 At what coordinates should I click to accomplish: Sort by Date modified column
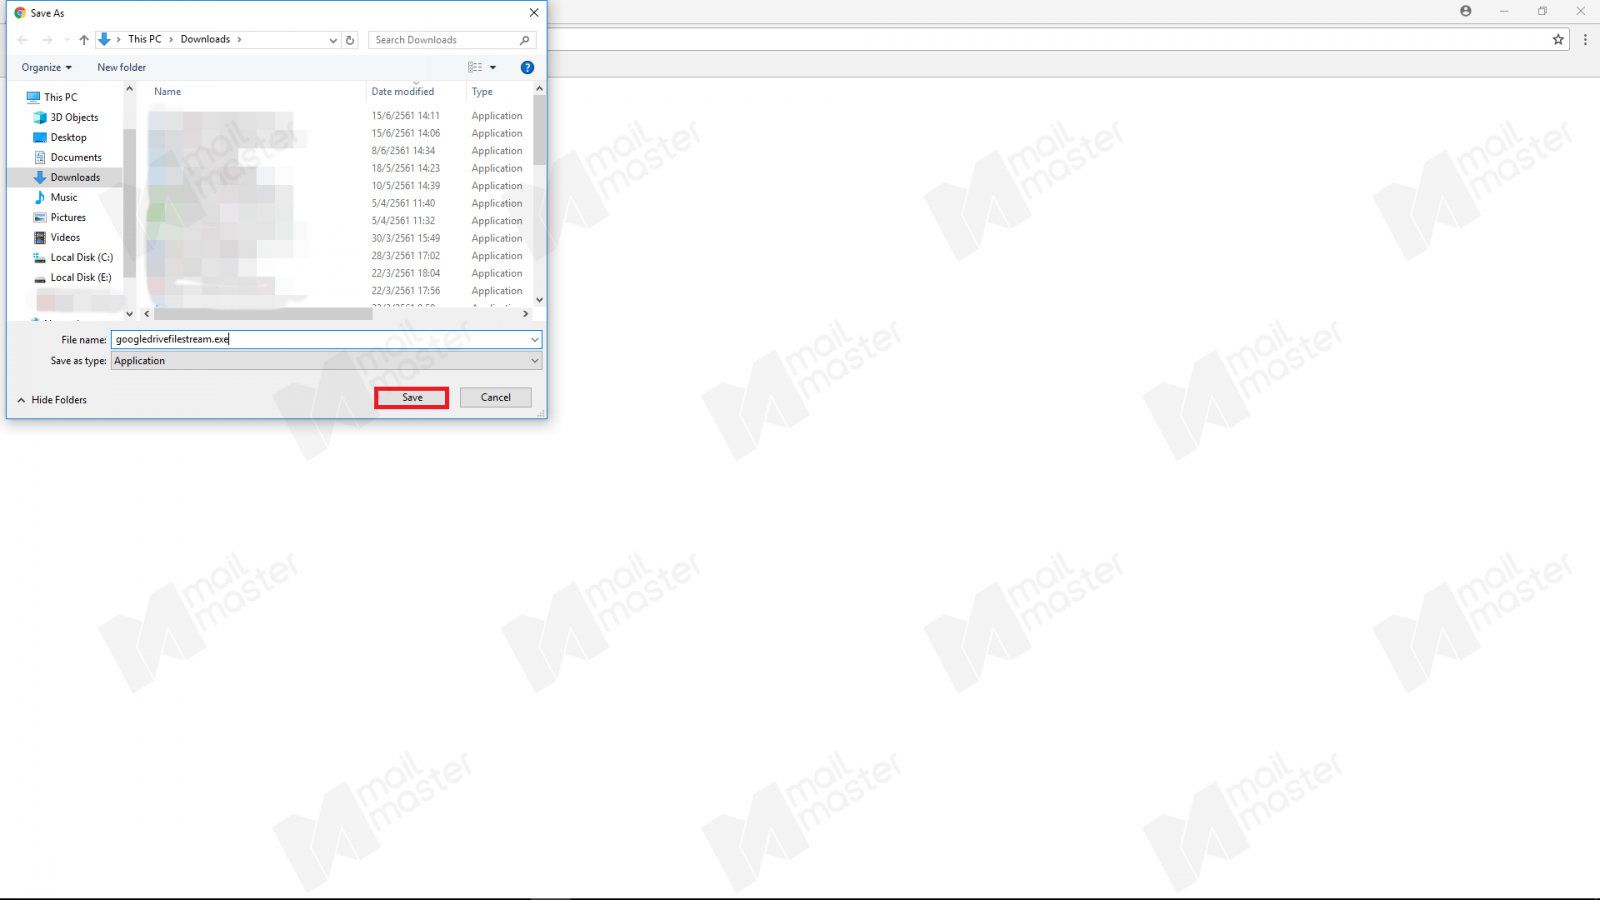point(402,91)
